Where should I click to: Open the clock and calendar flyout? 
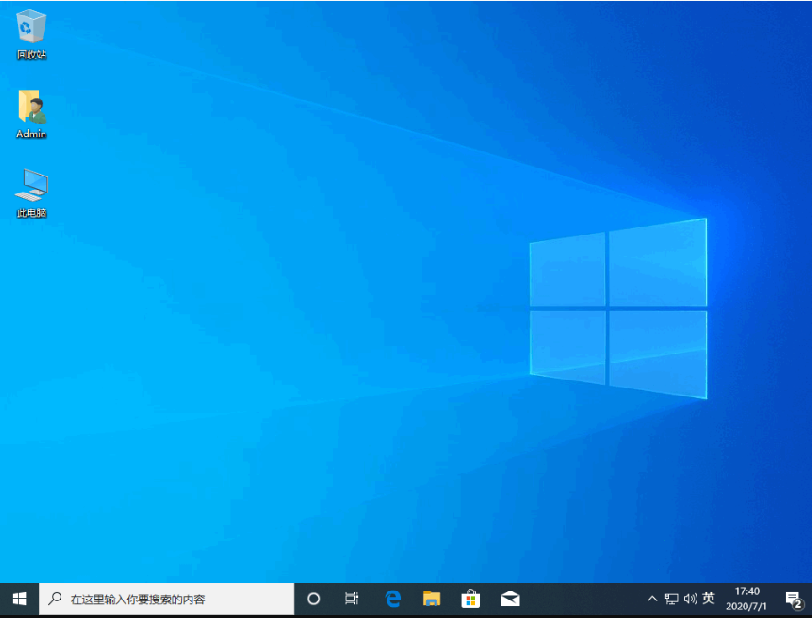[747, 599]
